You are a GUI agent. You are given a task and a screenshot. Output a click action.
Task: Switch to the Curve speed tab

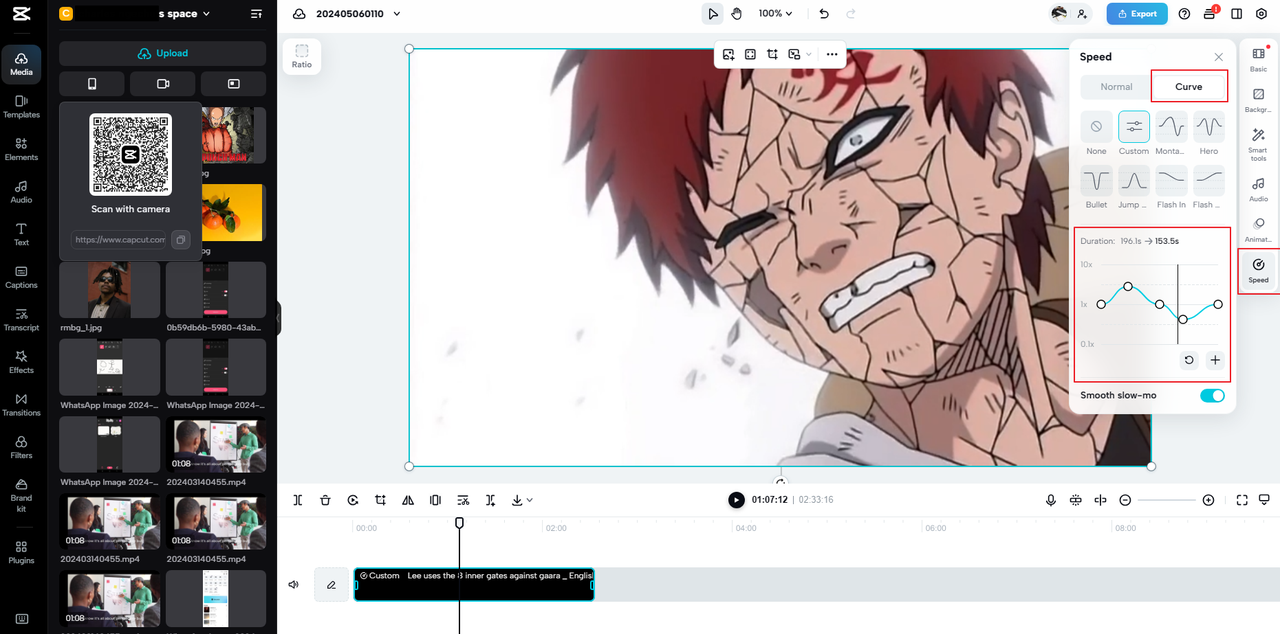tap(1188, 87)
